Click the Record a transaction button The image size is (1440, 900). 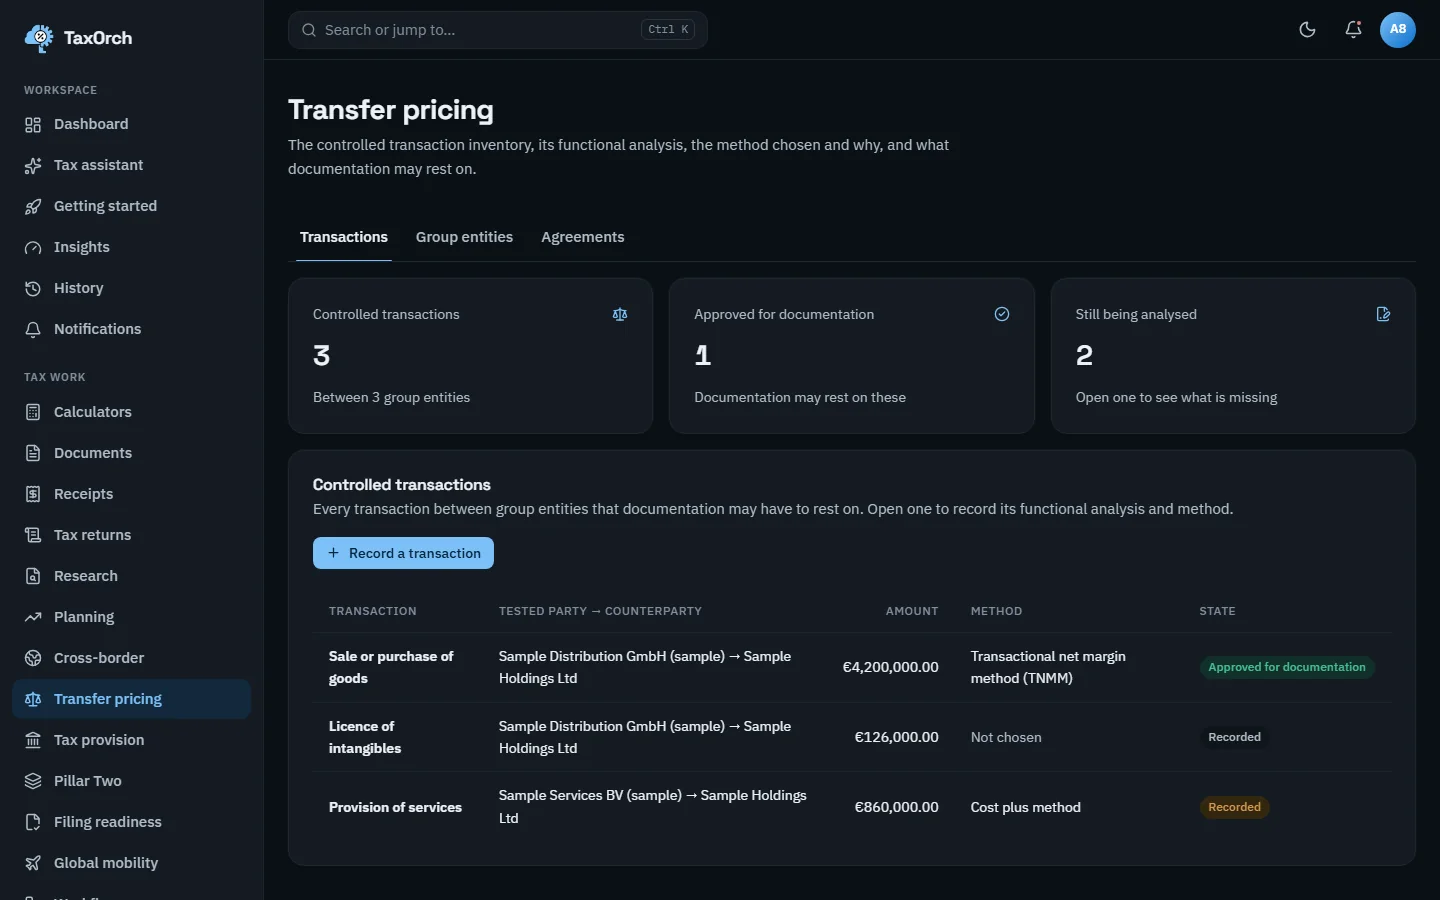pos(403,553)
